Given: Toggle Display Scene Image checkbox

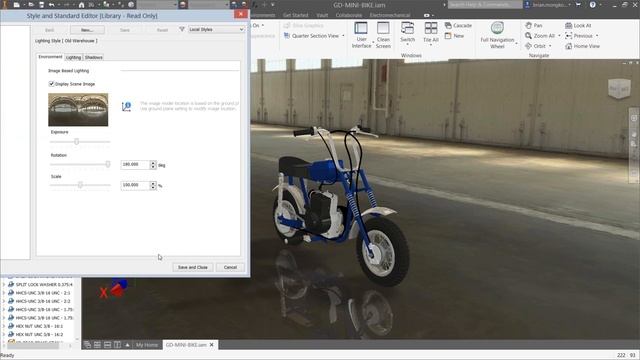Looking at the screenshot, I should 51,84.
